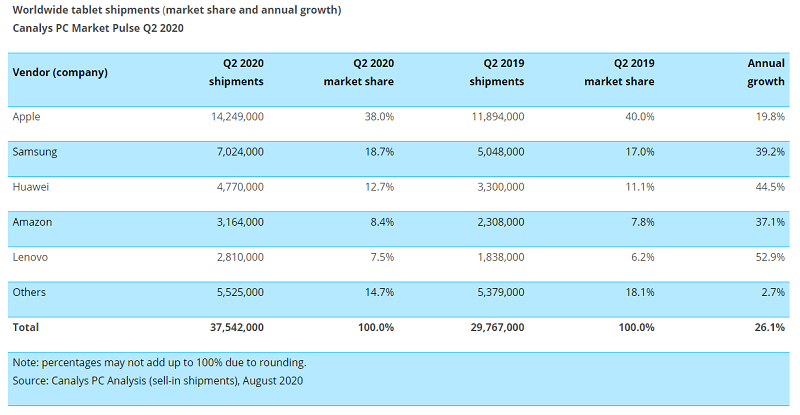Select the 'Others' vendor cell

point(29,292)
